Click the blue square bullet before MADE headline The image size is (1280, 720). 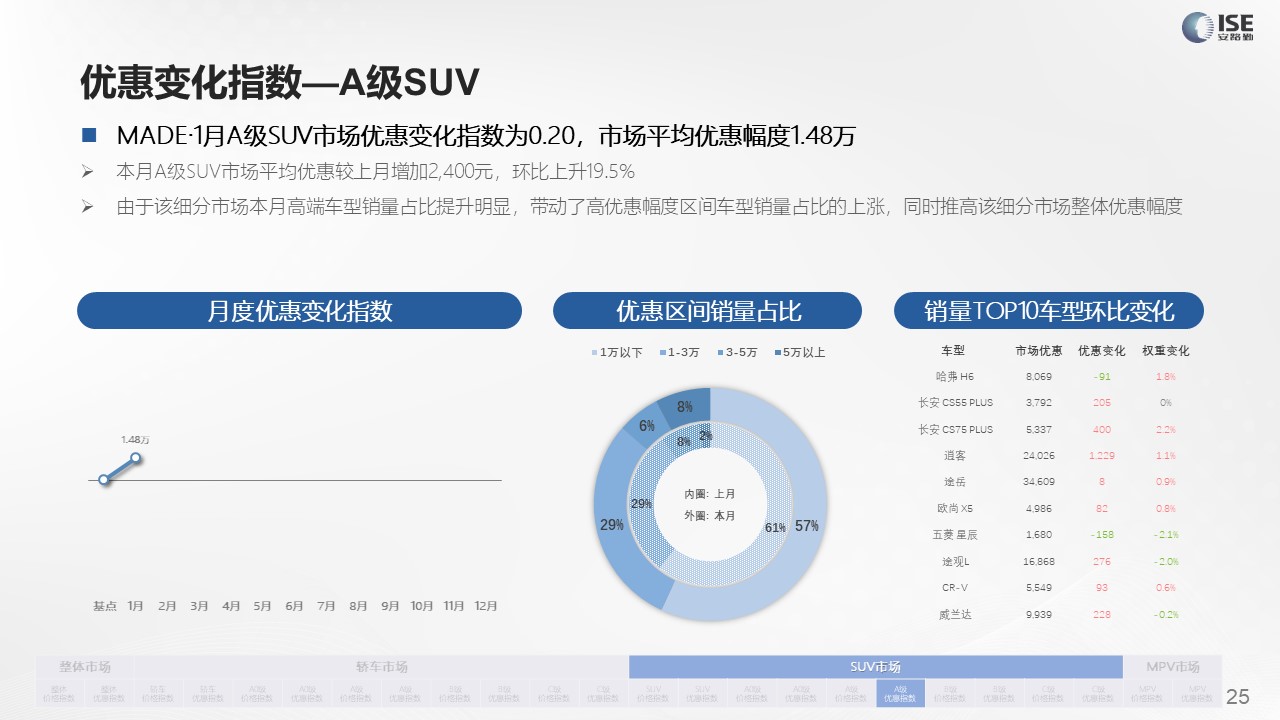point(89,135)
